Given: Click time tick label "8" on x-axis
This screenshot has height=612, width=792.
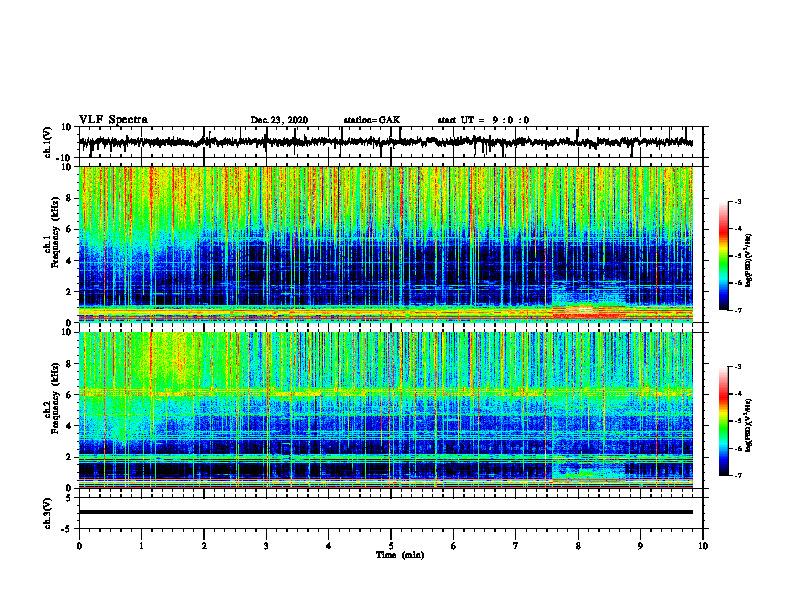Looking at the screenshot, I should click(578, 546).
